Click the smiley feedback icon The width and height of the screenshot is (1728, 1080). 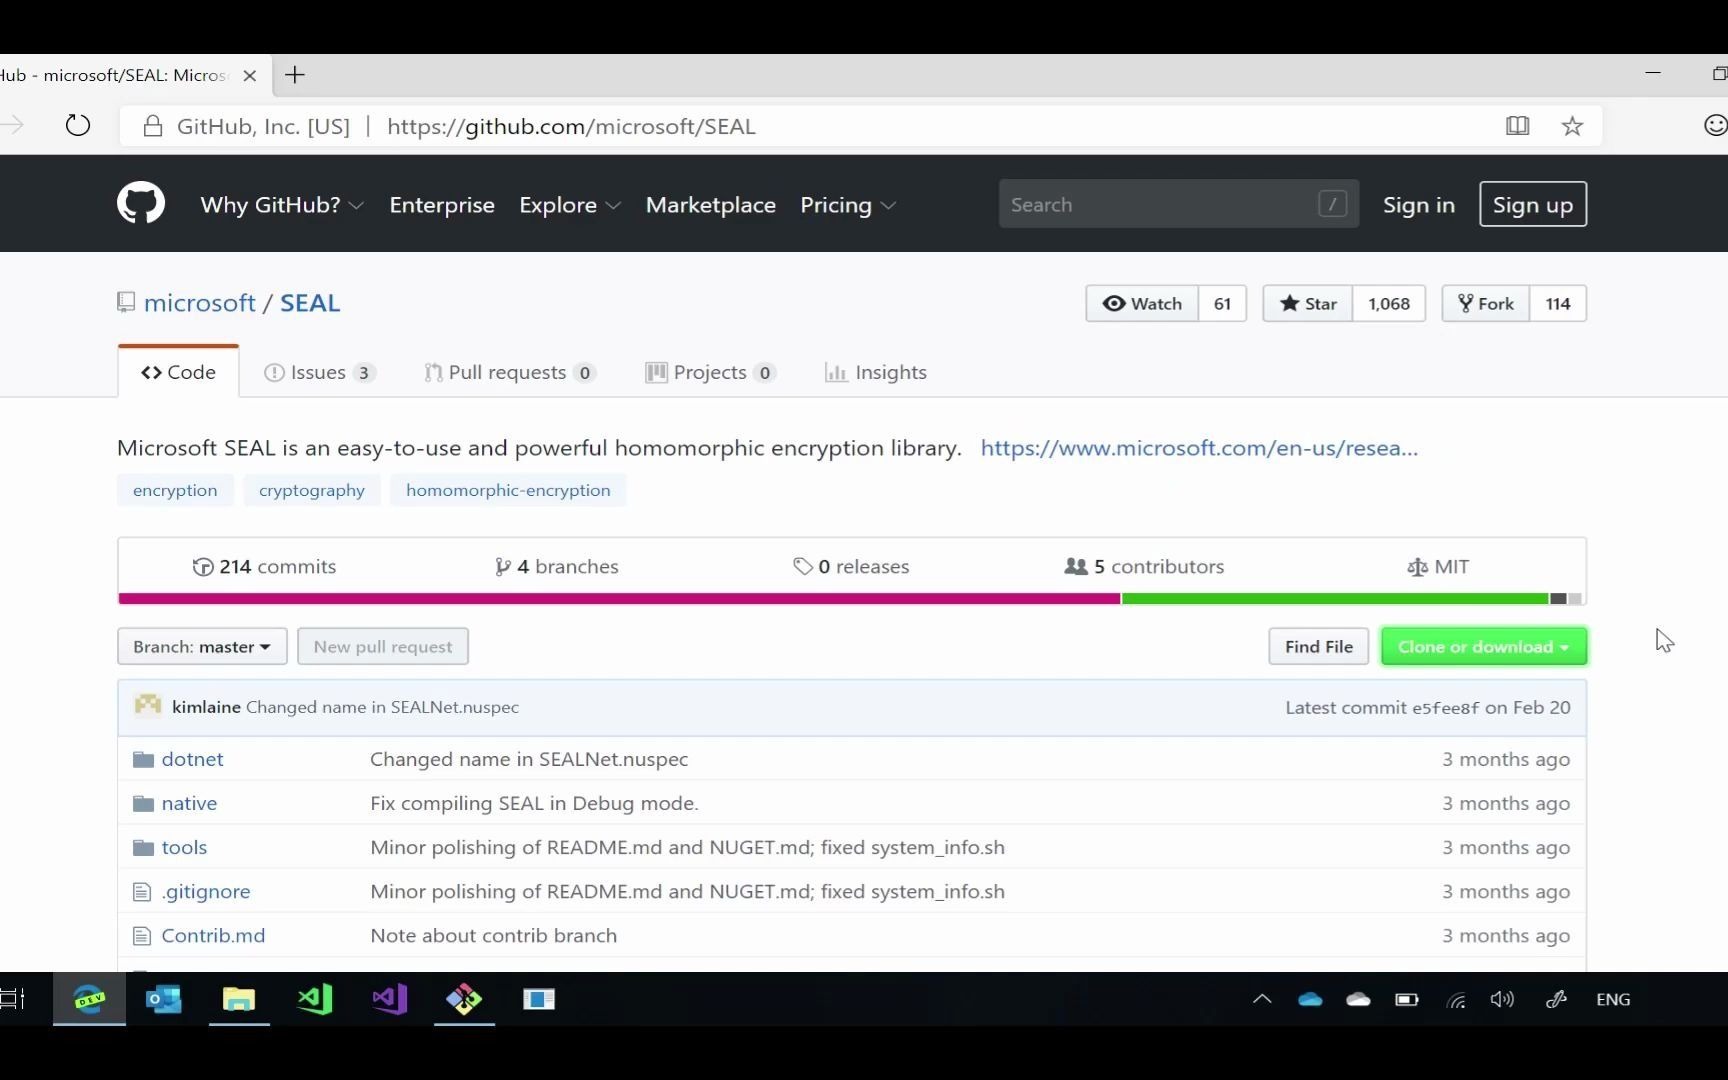pos(1714,125)
